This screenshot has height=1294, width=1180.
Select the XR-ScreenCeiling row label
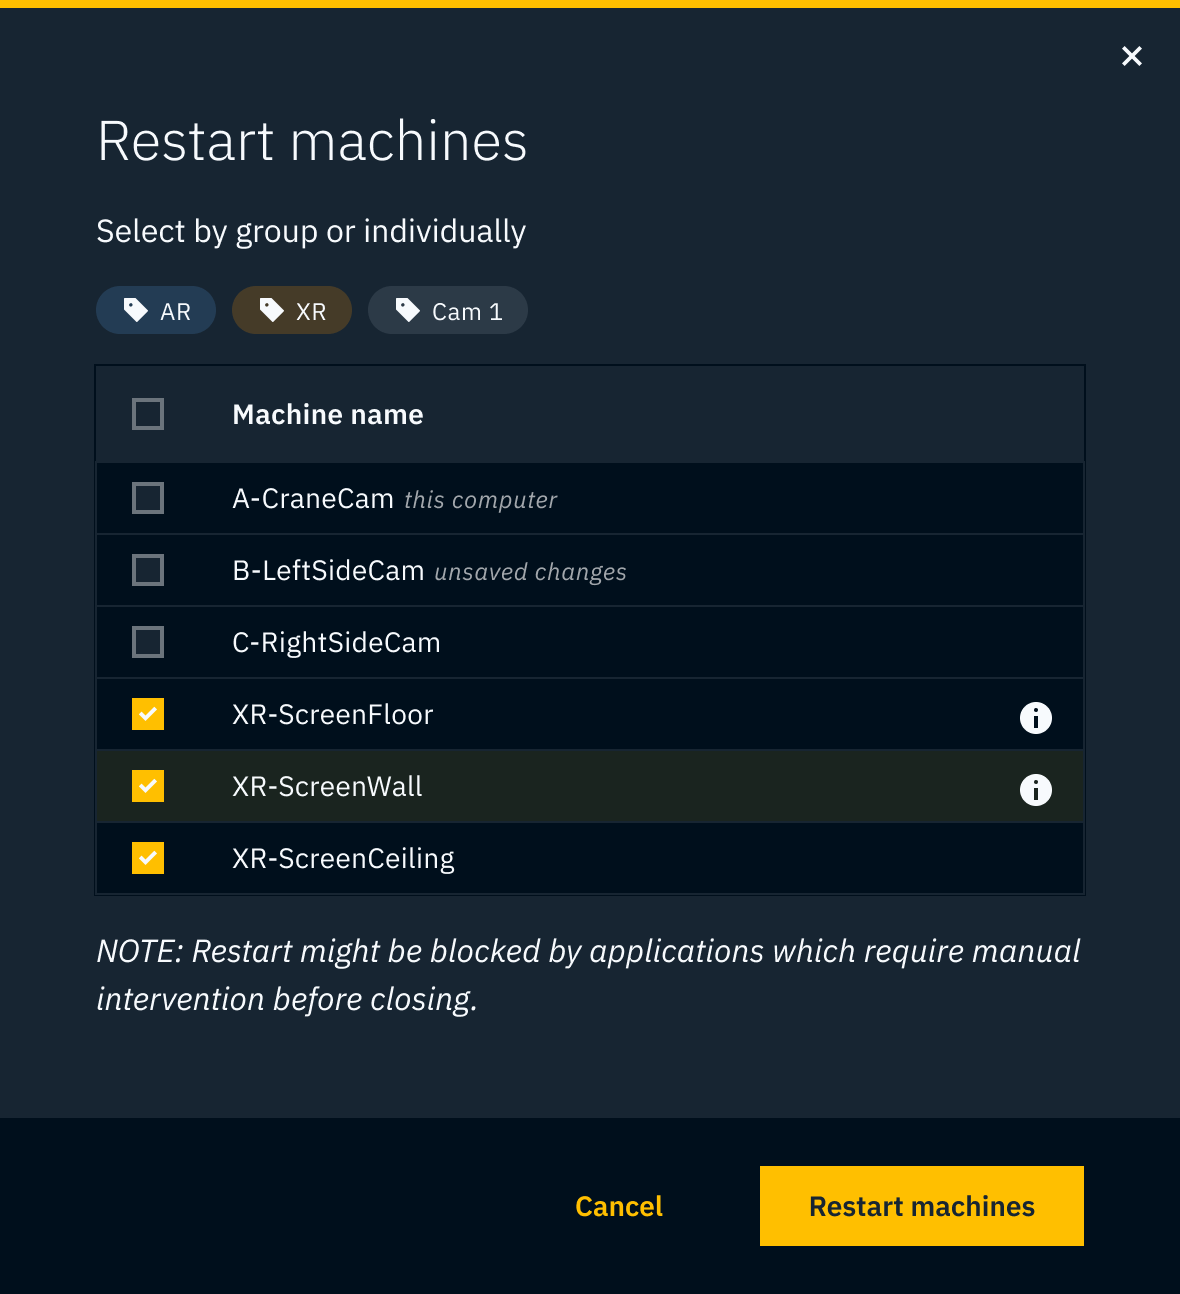[x=343, y=859]
